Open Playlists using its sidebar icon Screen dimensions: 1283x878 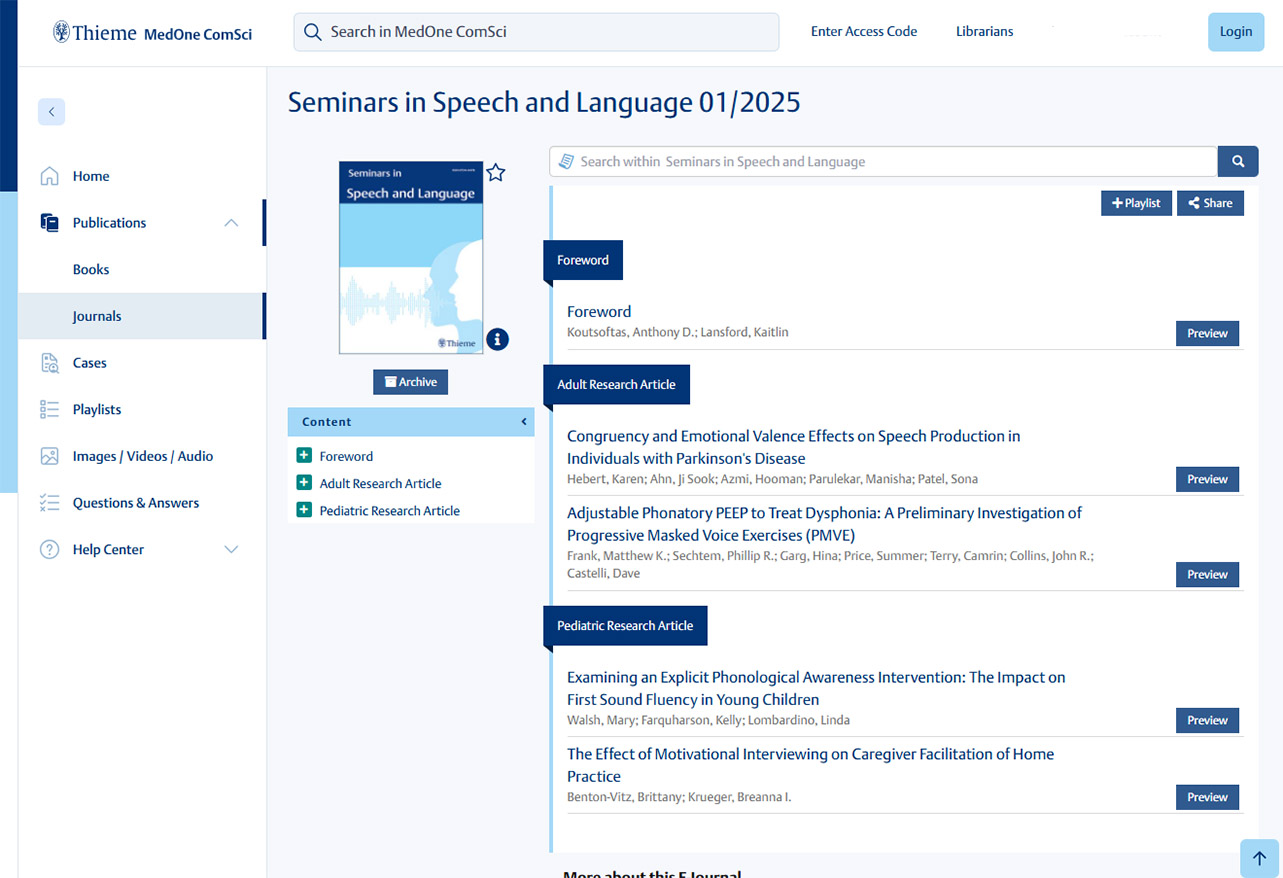point(49,409)
